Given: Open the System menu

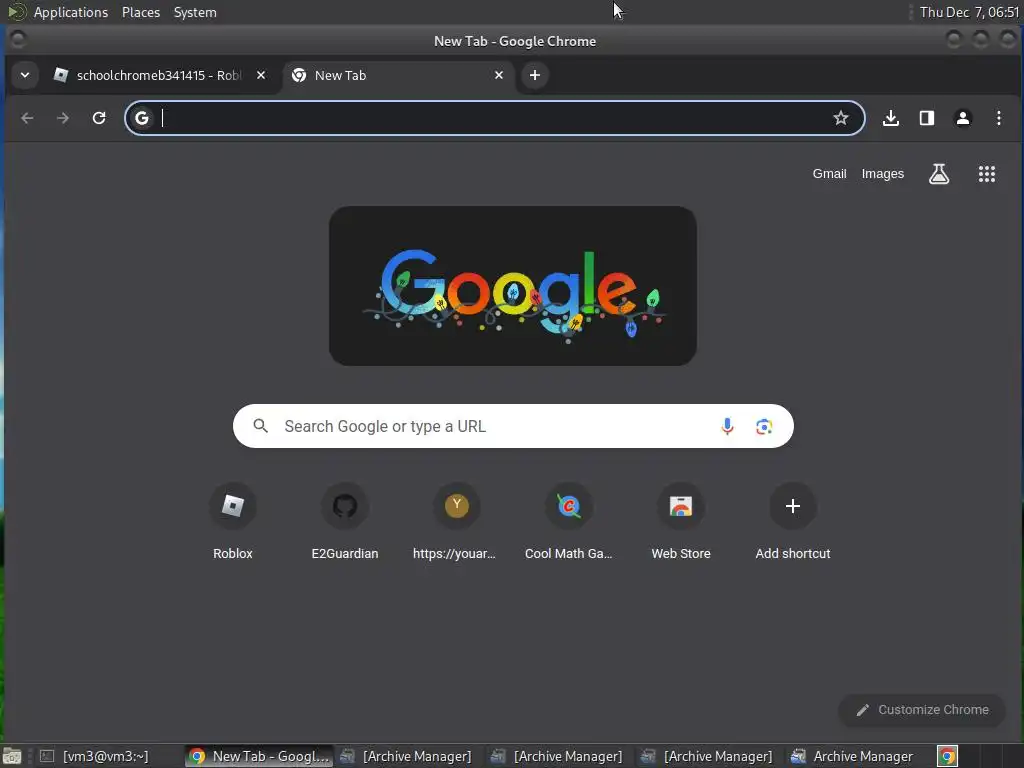Looking at the screenshot, I should [x=195, y=12].
